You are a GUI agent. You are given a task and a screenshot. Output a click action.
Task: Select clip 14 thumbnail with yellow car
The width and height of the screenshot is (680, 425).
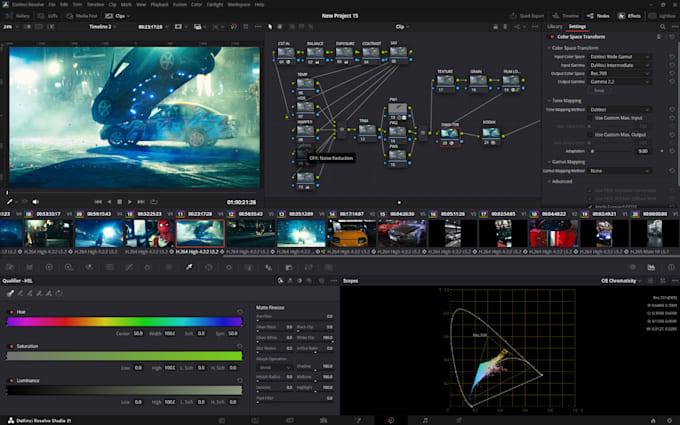pos(351,233)
